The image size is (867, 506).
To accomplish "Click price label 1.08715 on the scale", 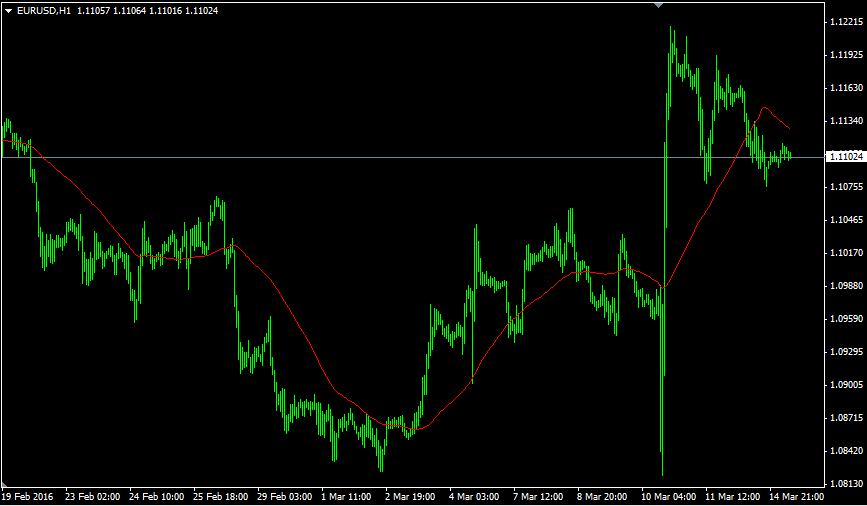I will coord(847,418).
